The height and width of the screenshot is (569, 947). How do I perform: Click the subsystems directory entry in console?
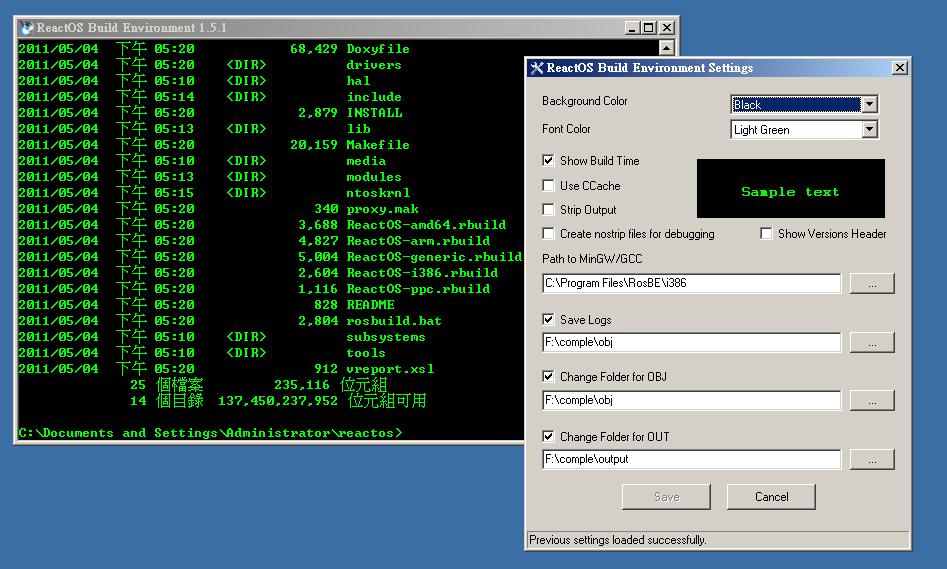pos(386,336)
